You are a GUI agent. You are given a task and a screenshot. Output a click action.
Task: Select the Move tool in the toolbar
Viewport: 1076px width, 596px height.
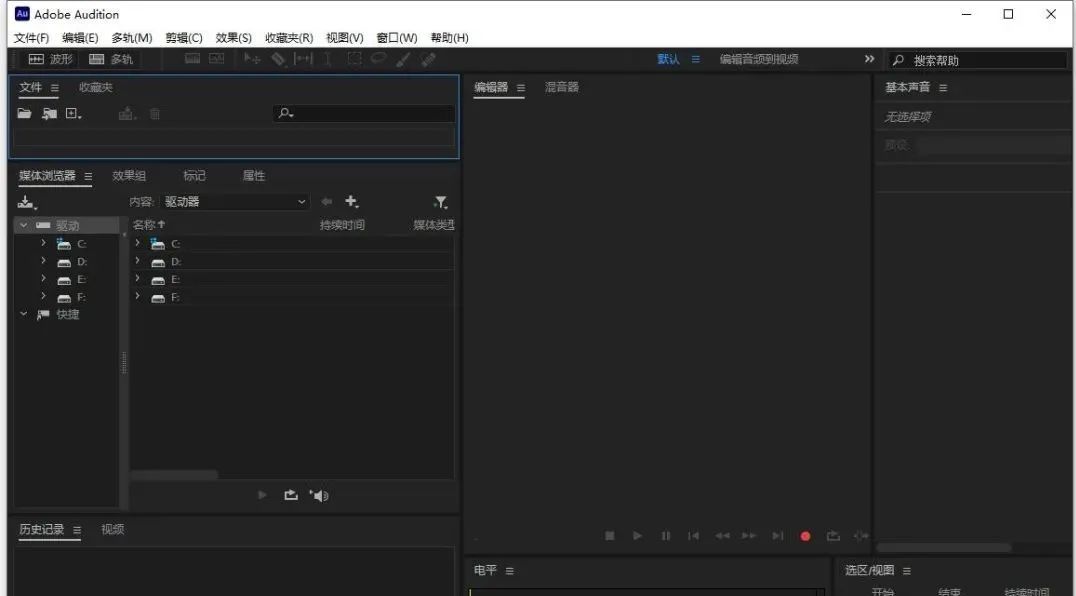tap(250, 59)
